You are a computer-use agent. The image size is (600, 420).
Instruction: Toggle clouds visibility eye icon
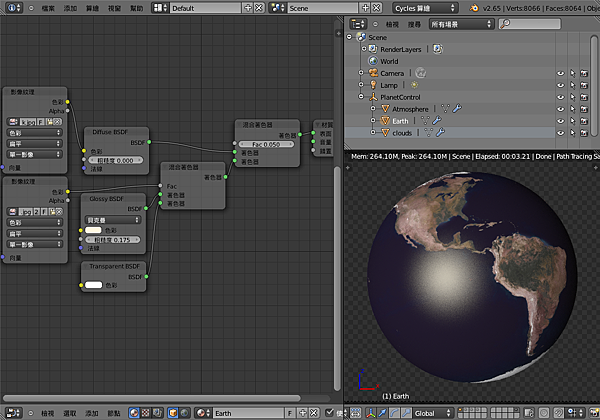560,133
